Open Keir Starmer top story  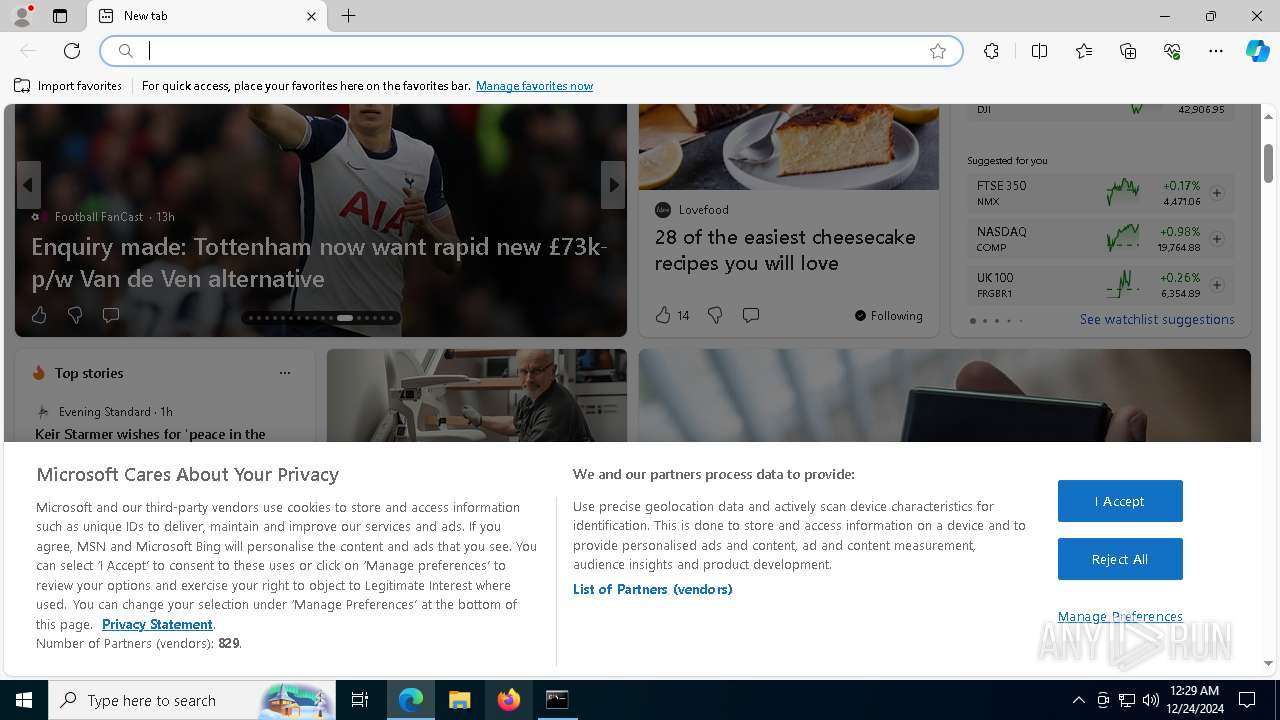tap(150, 434)
